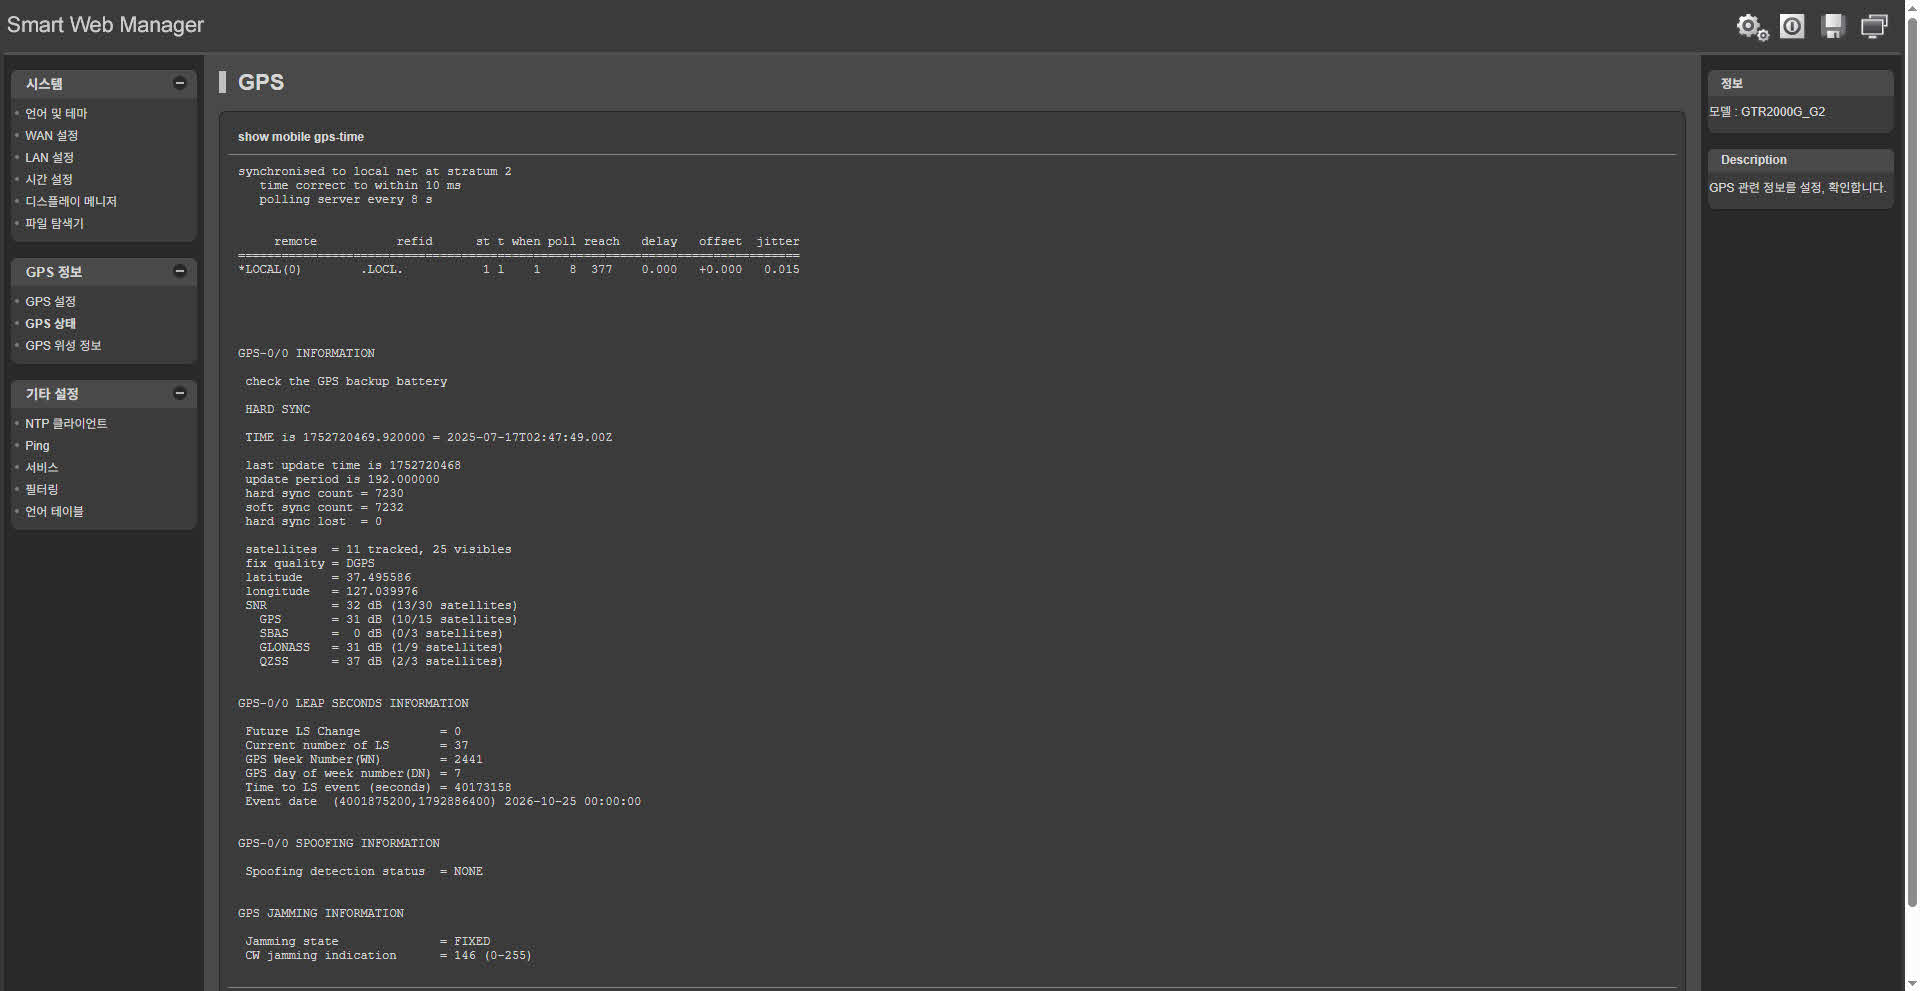Open 필터링 filtering page
This screenshot has width=1920, height=991.
[42, 490]
